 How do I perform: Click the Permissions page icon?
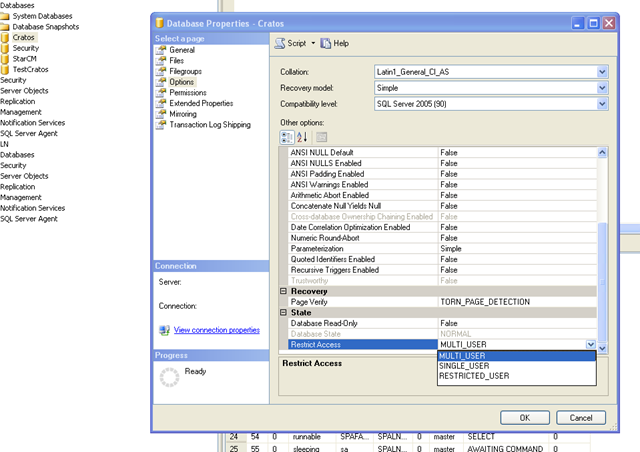(x=161, y=93)
